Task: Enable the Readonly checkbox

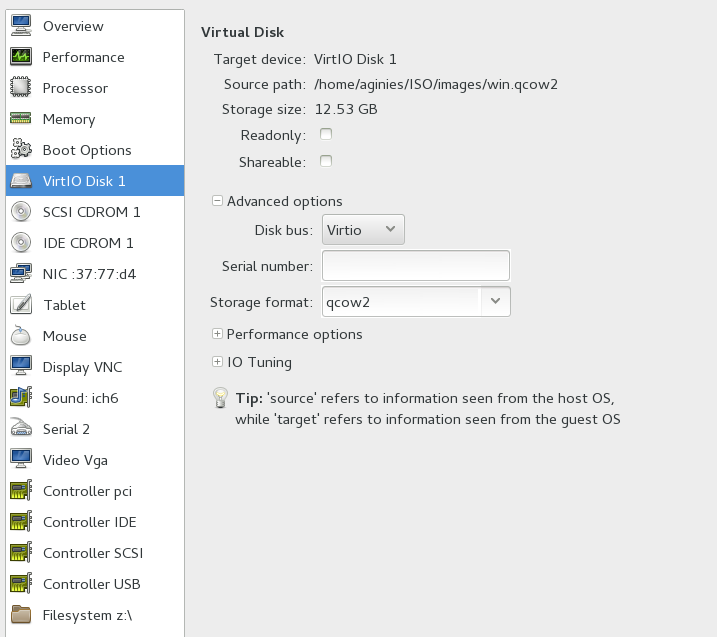Action: click(326, 134)
